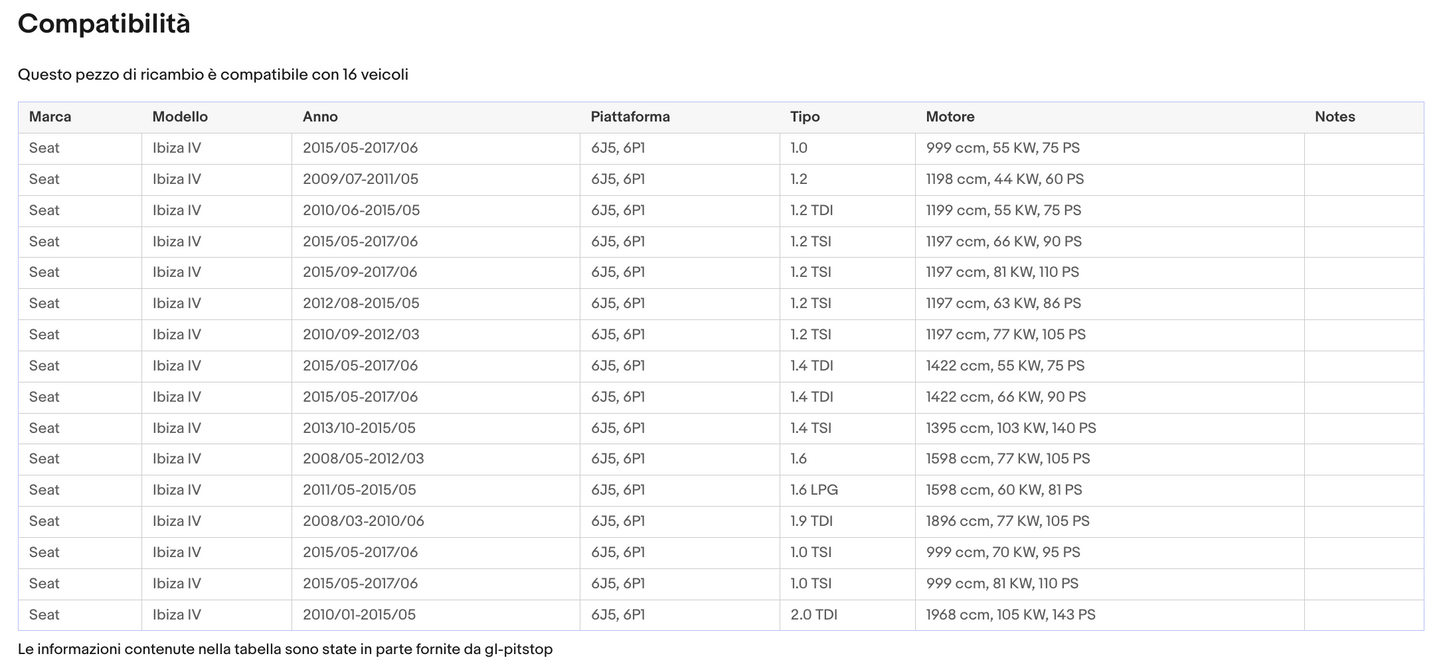This screenshot has width=1445, height=668.
Task: Click the 1395 ccm, 103 KW engine cell
Action: point(1010,428)
